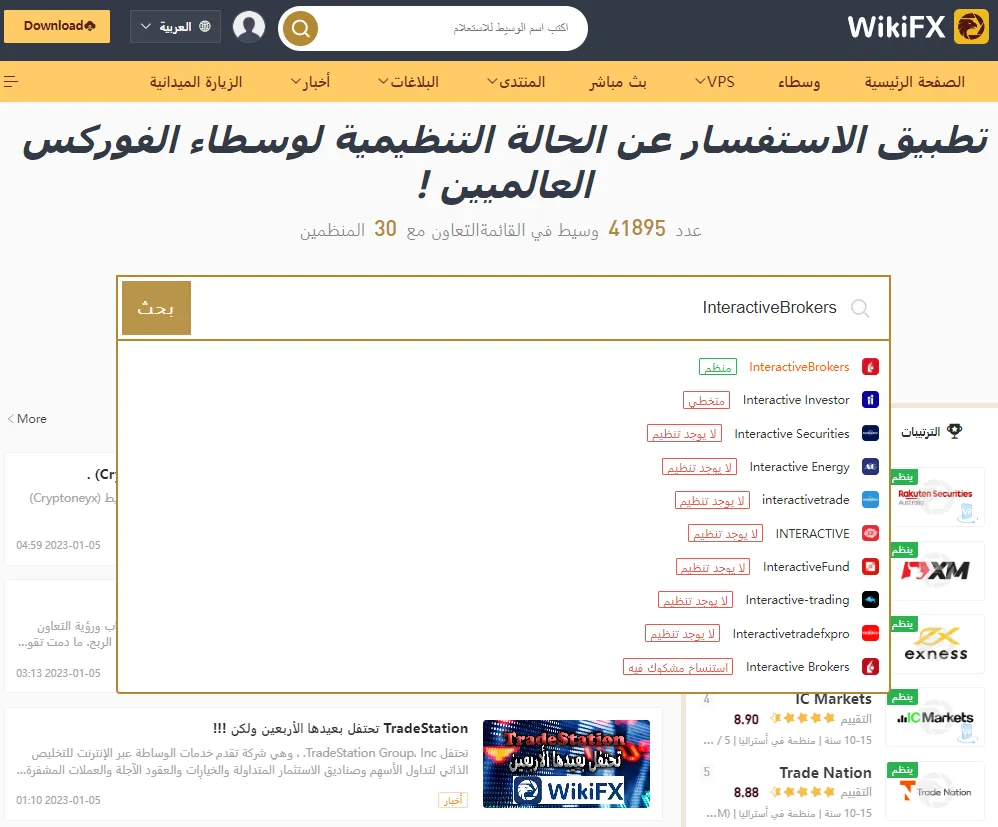Click the INTERACTIVE broker logo icon
The height and width of the screenshot is (827, 998).
(x=870, y=533)
